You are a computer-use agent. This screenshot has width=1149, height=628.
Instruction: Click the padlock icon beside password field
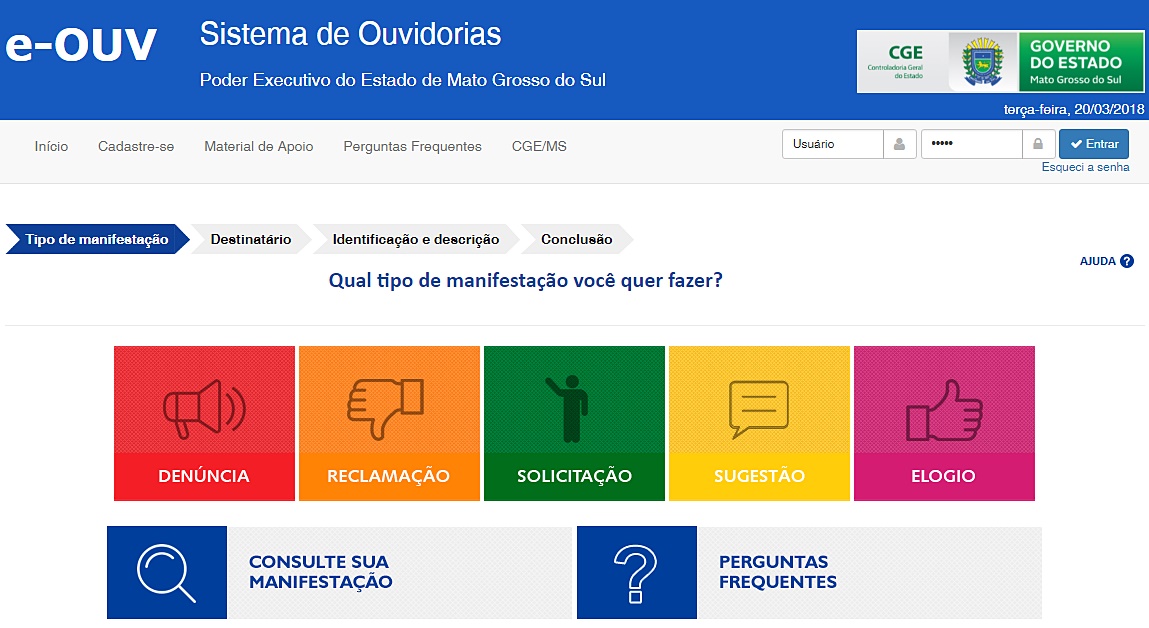point(1038,144)
